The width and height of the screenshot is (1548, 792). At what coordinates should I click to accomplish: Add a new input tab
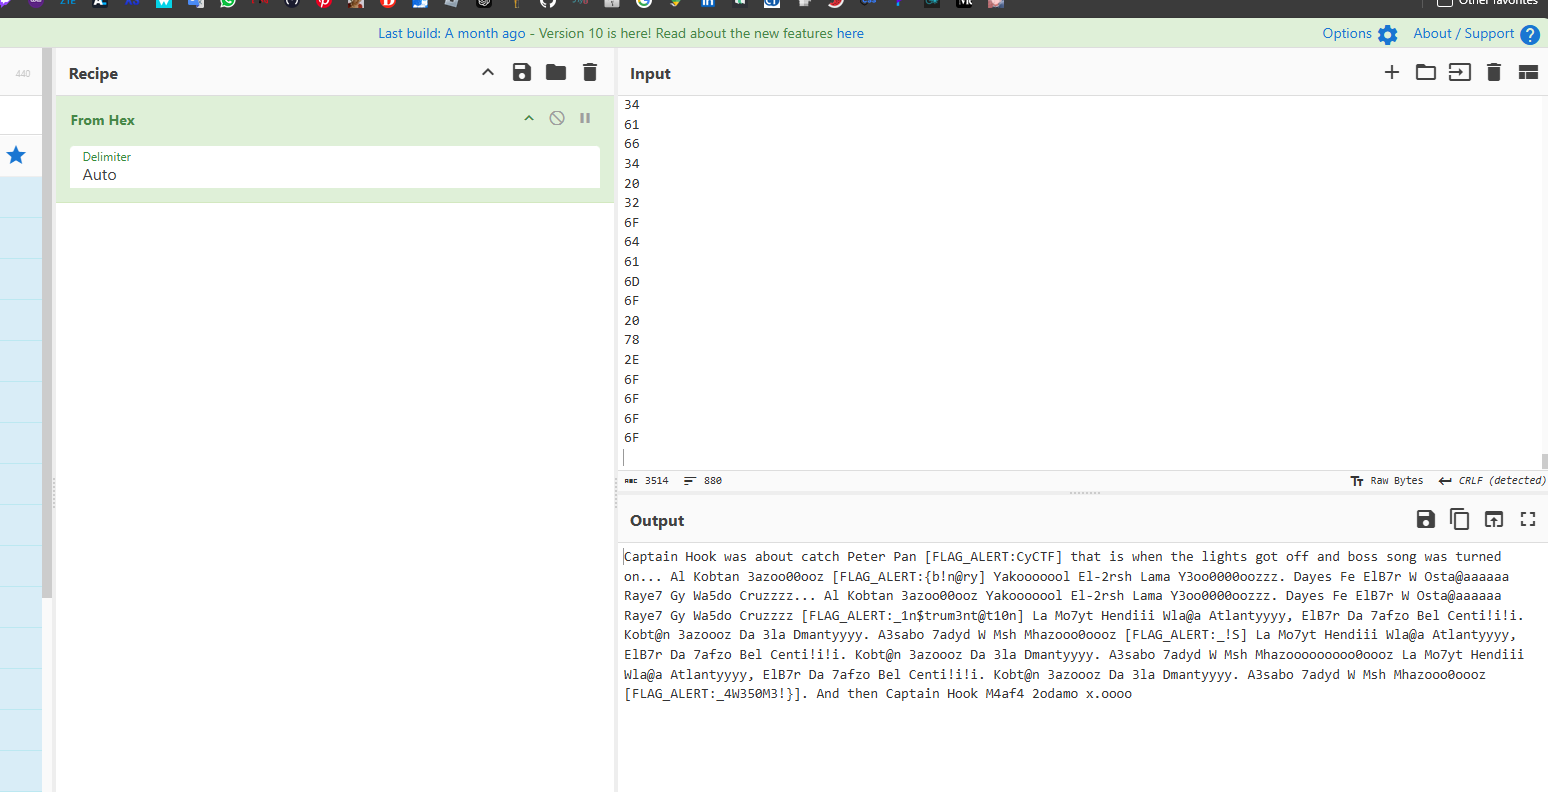click(1391, 72)
